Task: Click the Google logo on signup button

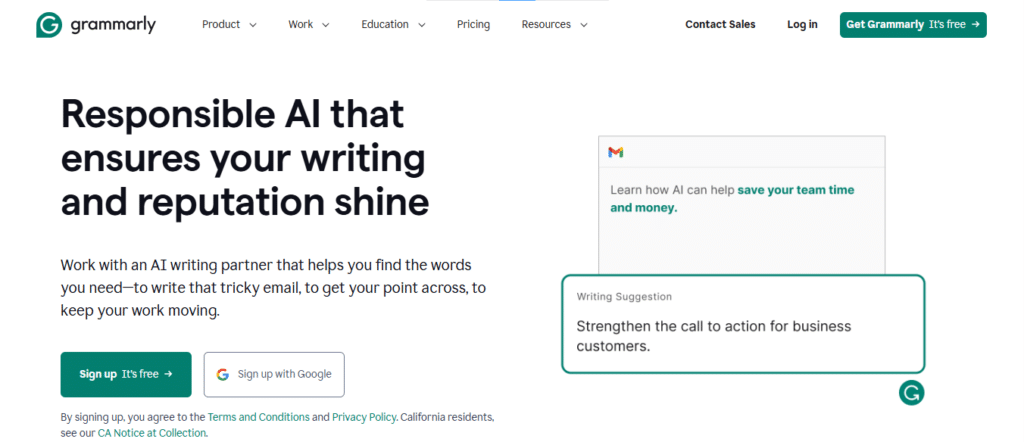Action: tap(223, 375)
